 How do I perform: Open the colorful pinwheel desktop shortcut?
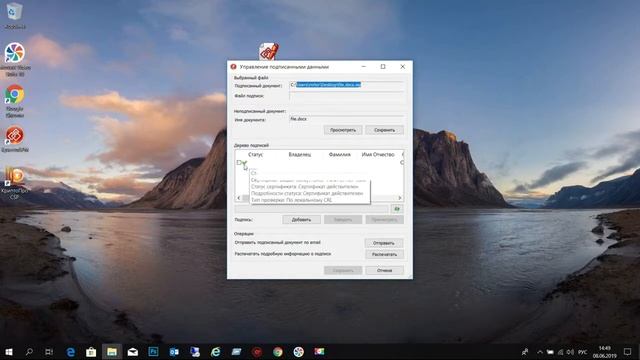coord(15,59)
